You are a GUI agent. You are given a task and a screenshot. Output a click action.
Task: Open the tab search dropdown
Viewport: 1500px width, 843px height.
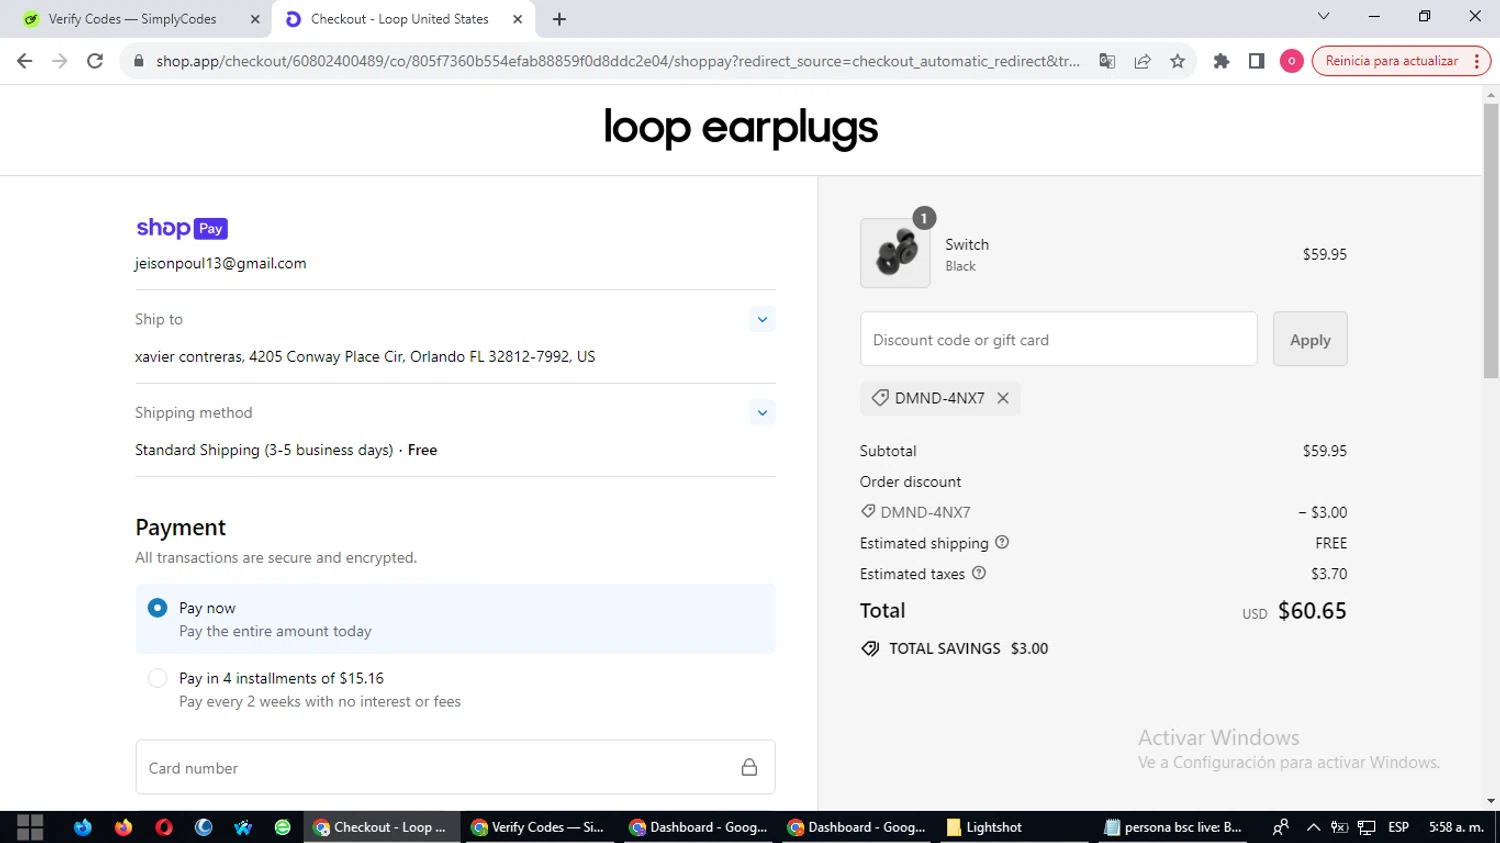click(1323, 16)
